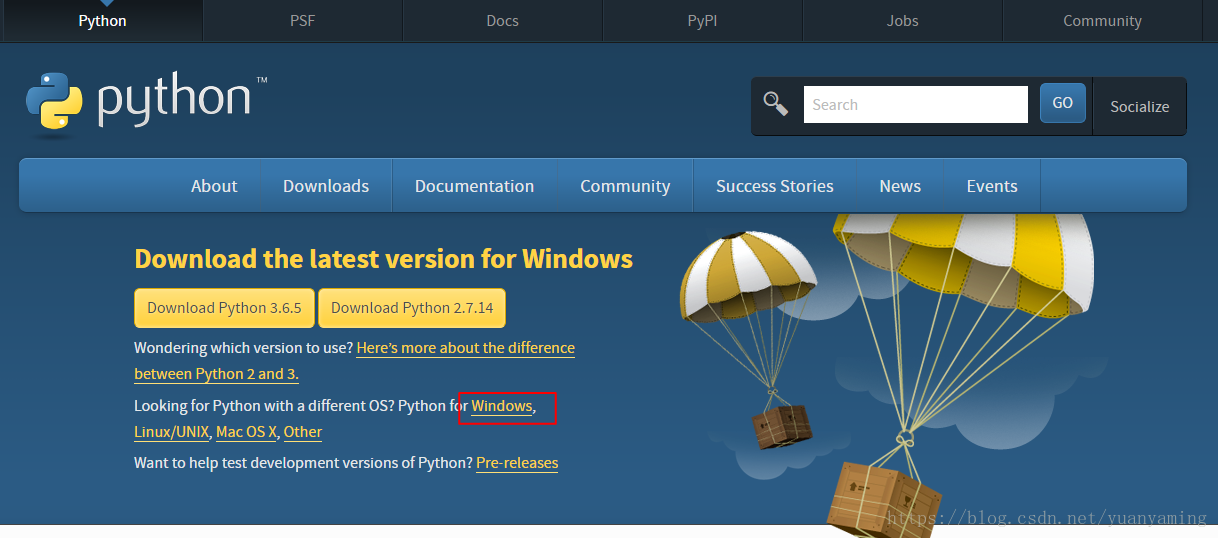This screenshot has width=1218, height=538.
Task: Open the Success Stories menu
Action: (775, 186)
